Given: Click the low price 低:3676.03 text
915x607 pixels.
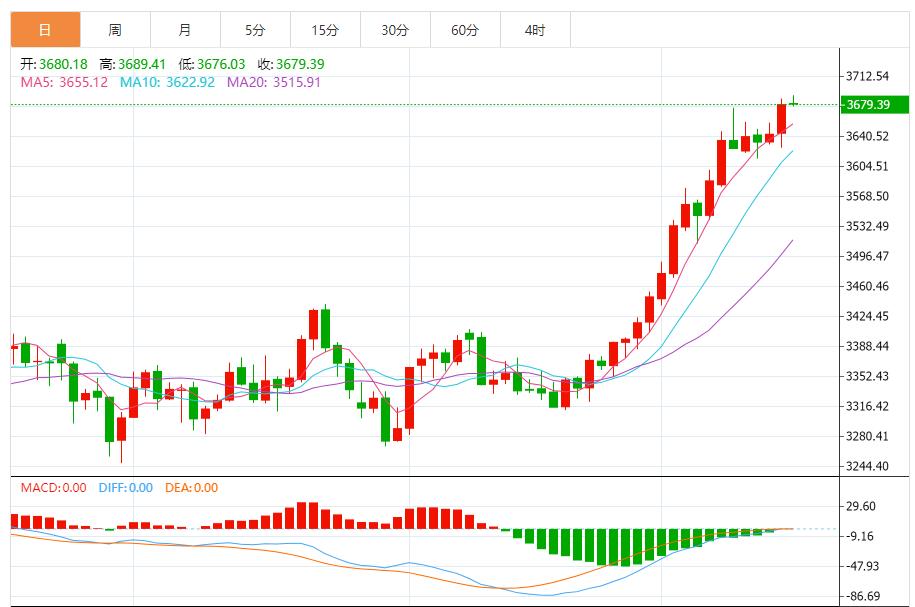Looking at the screenshot, I should click(214, 64).
